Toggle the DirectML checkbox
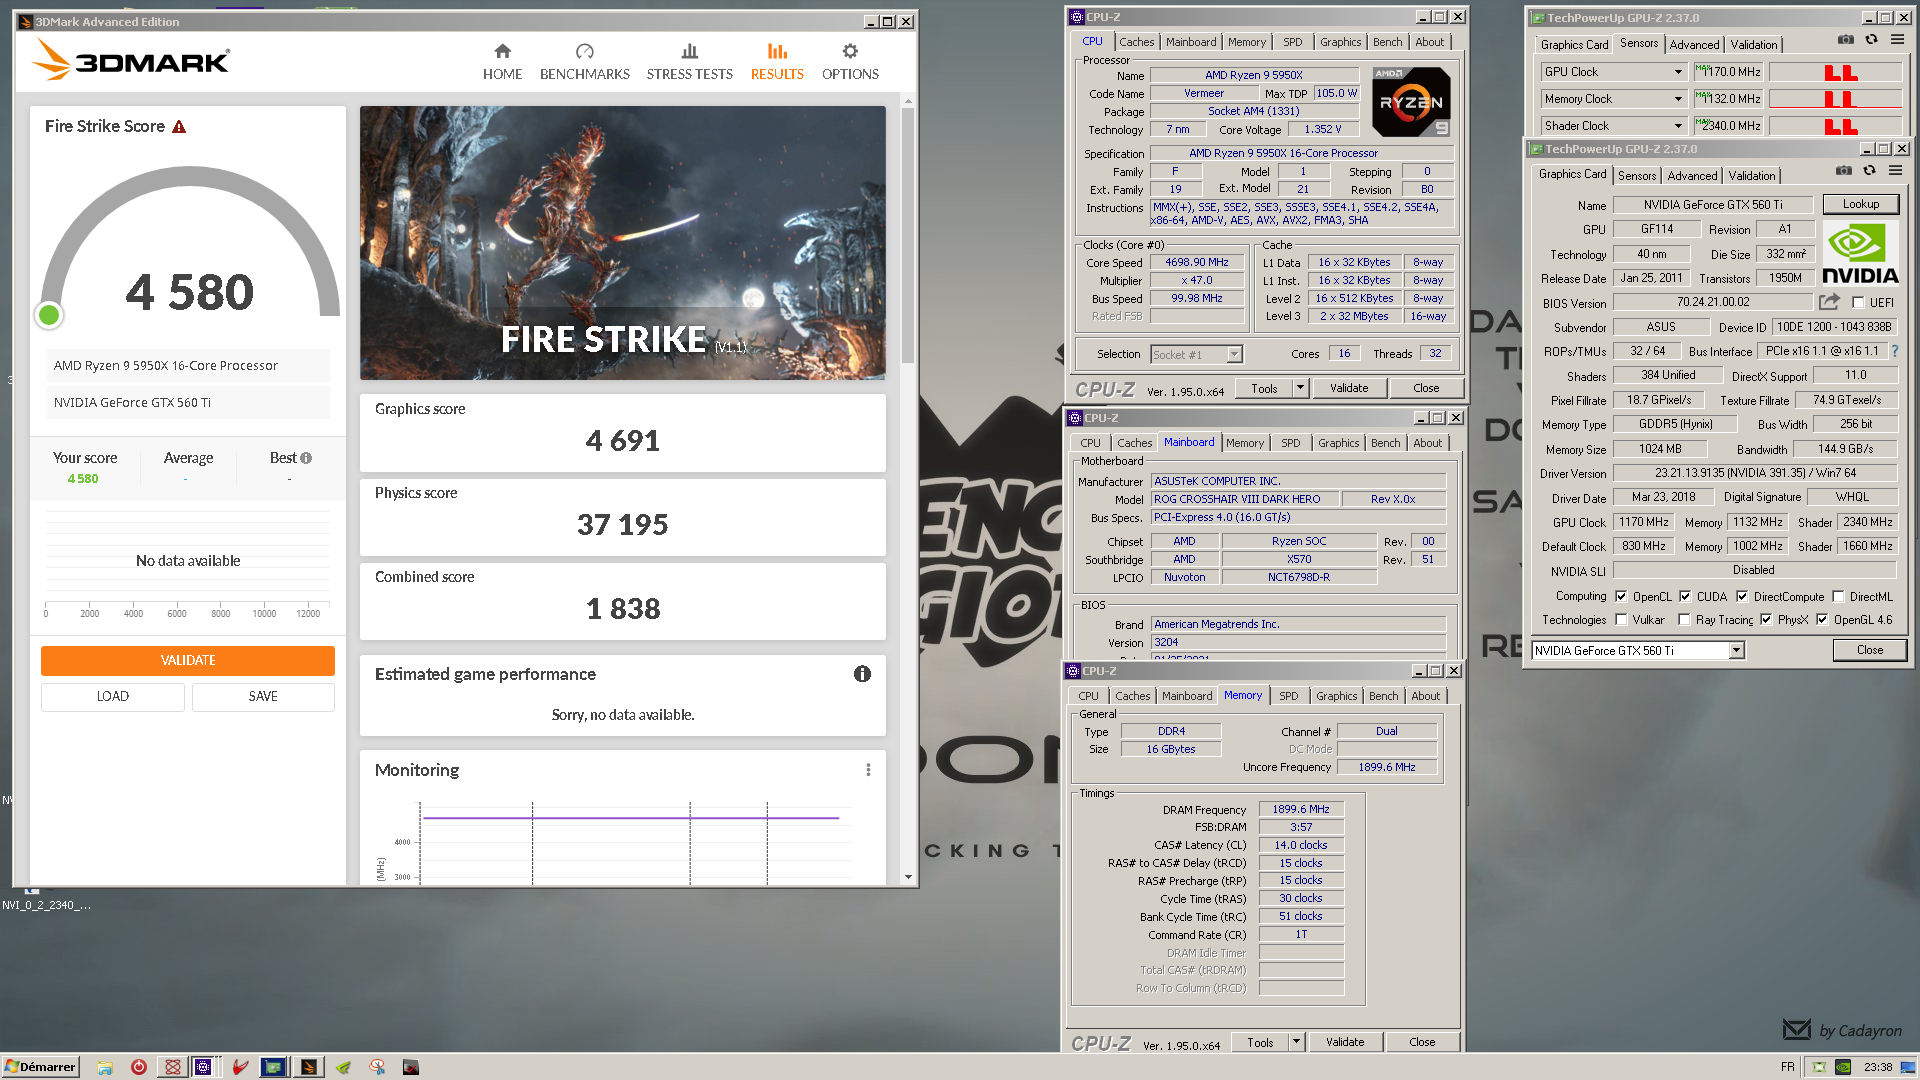 tap(1838, 596)
